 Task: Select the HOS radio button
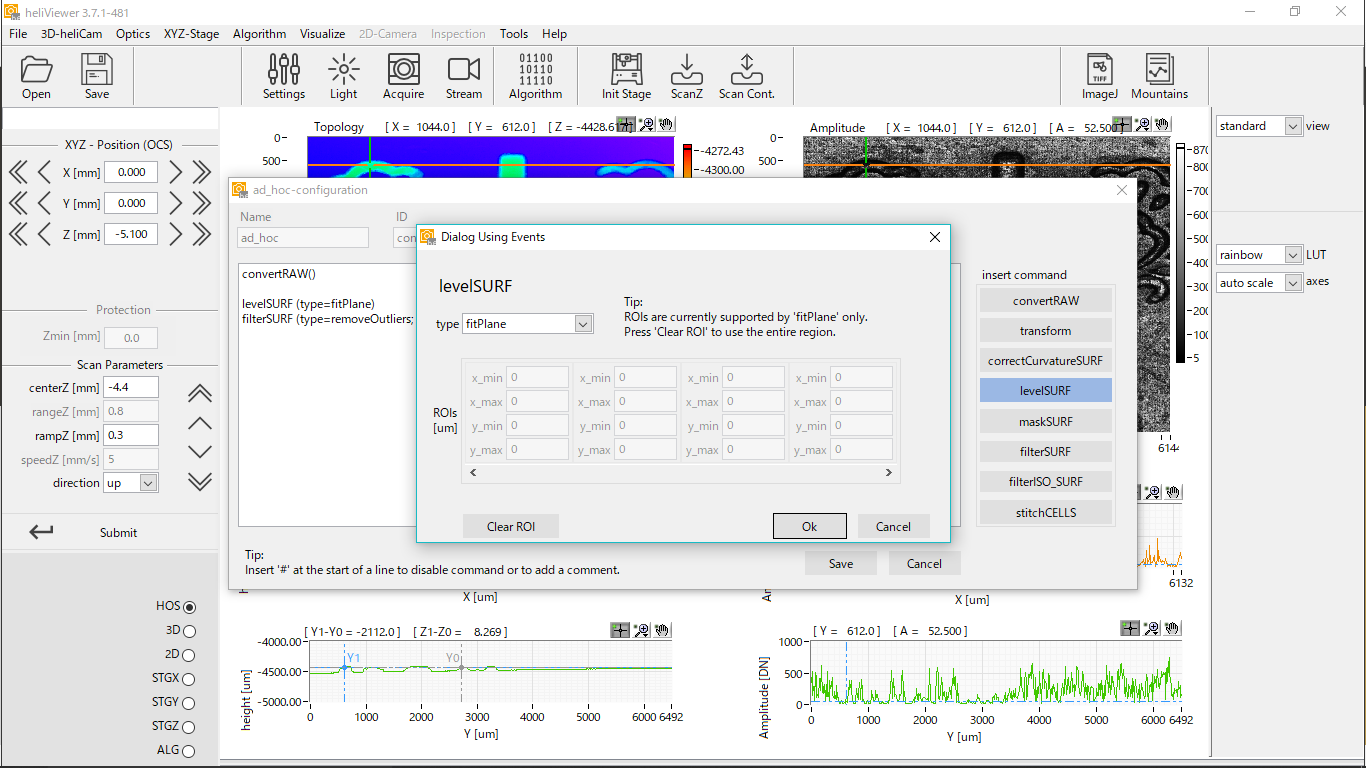pyautogui.click(x=189, y=607)
